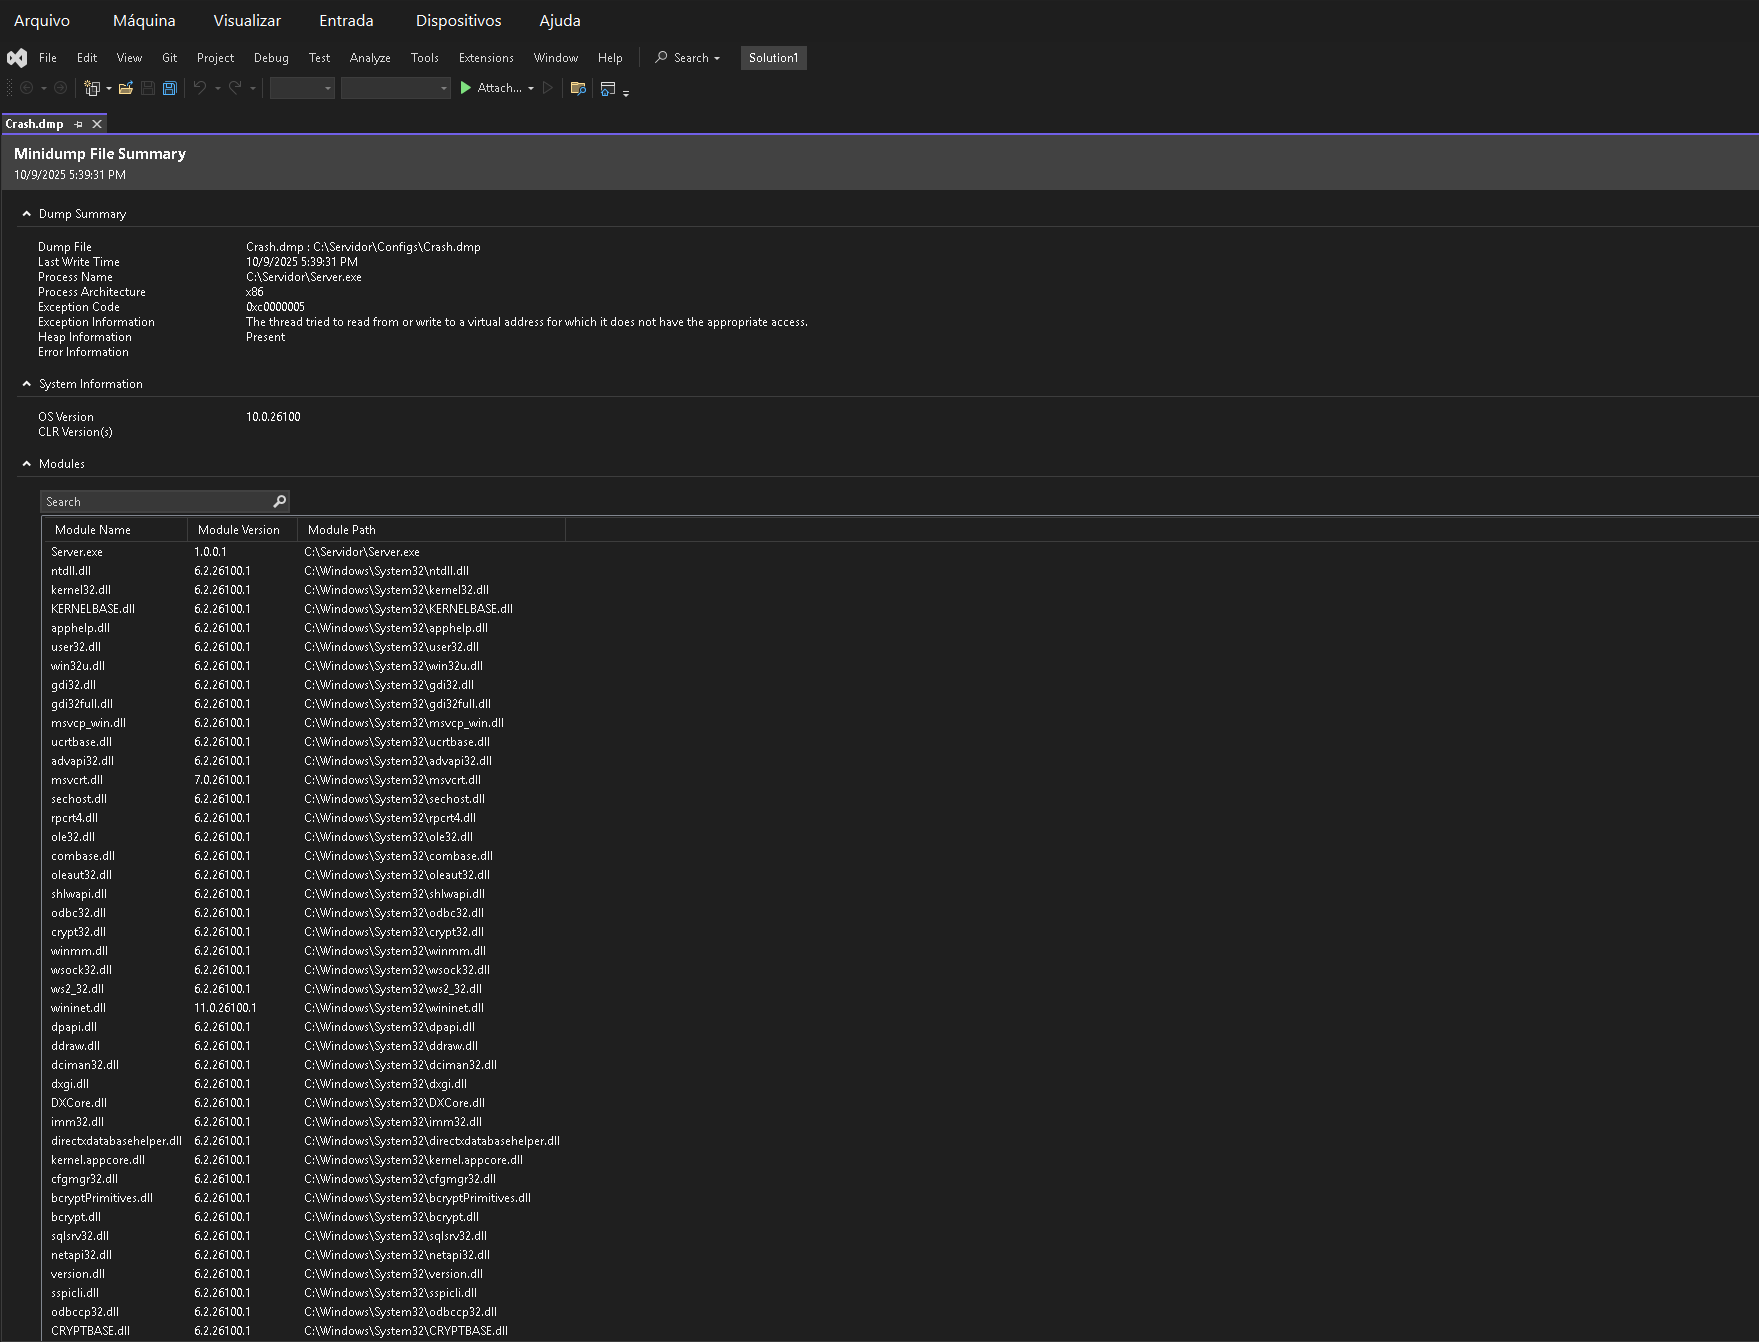Toggle the pin on the Crash.dmp tab
The height and width of the screenshot is (1342, 1759).
[79, 124]
